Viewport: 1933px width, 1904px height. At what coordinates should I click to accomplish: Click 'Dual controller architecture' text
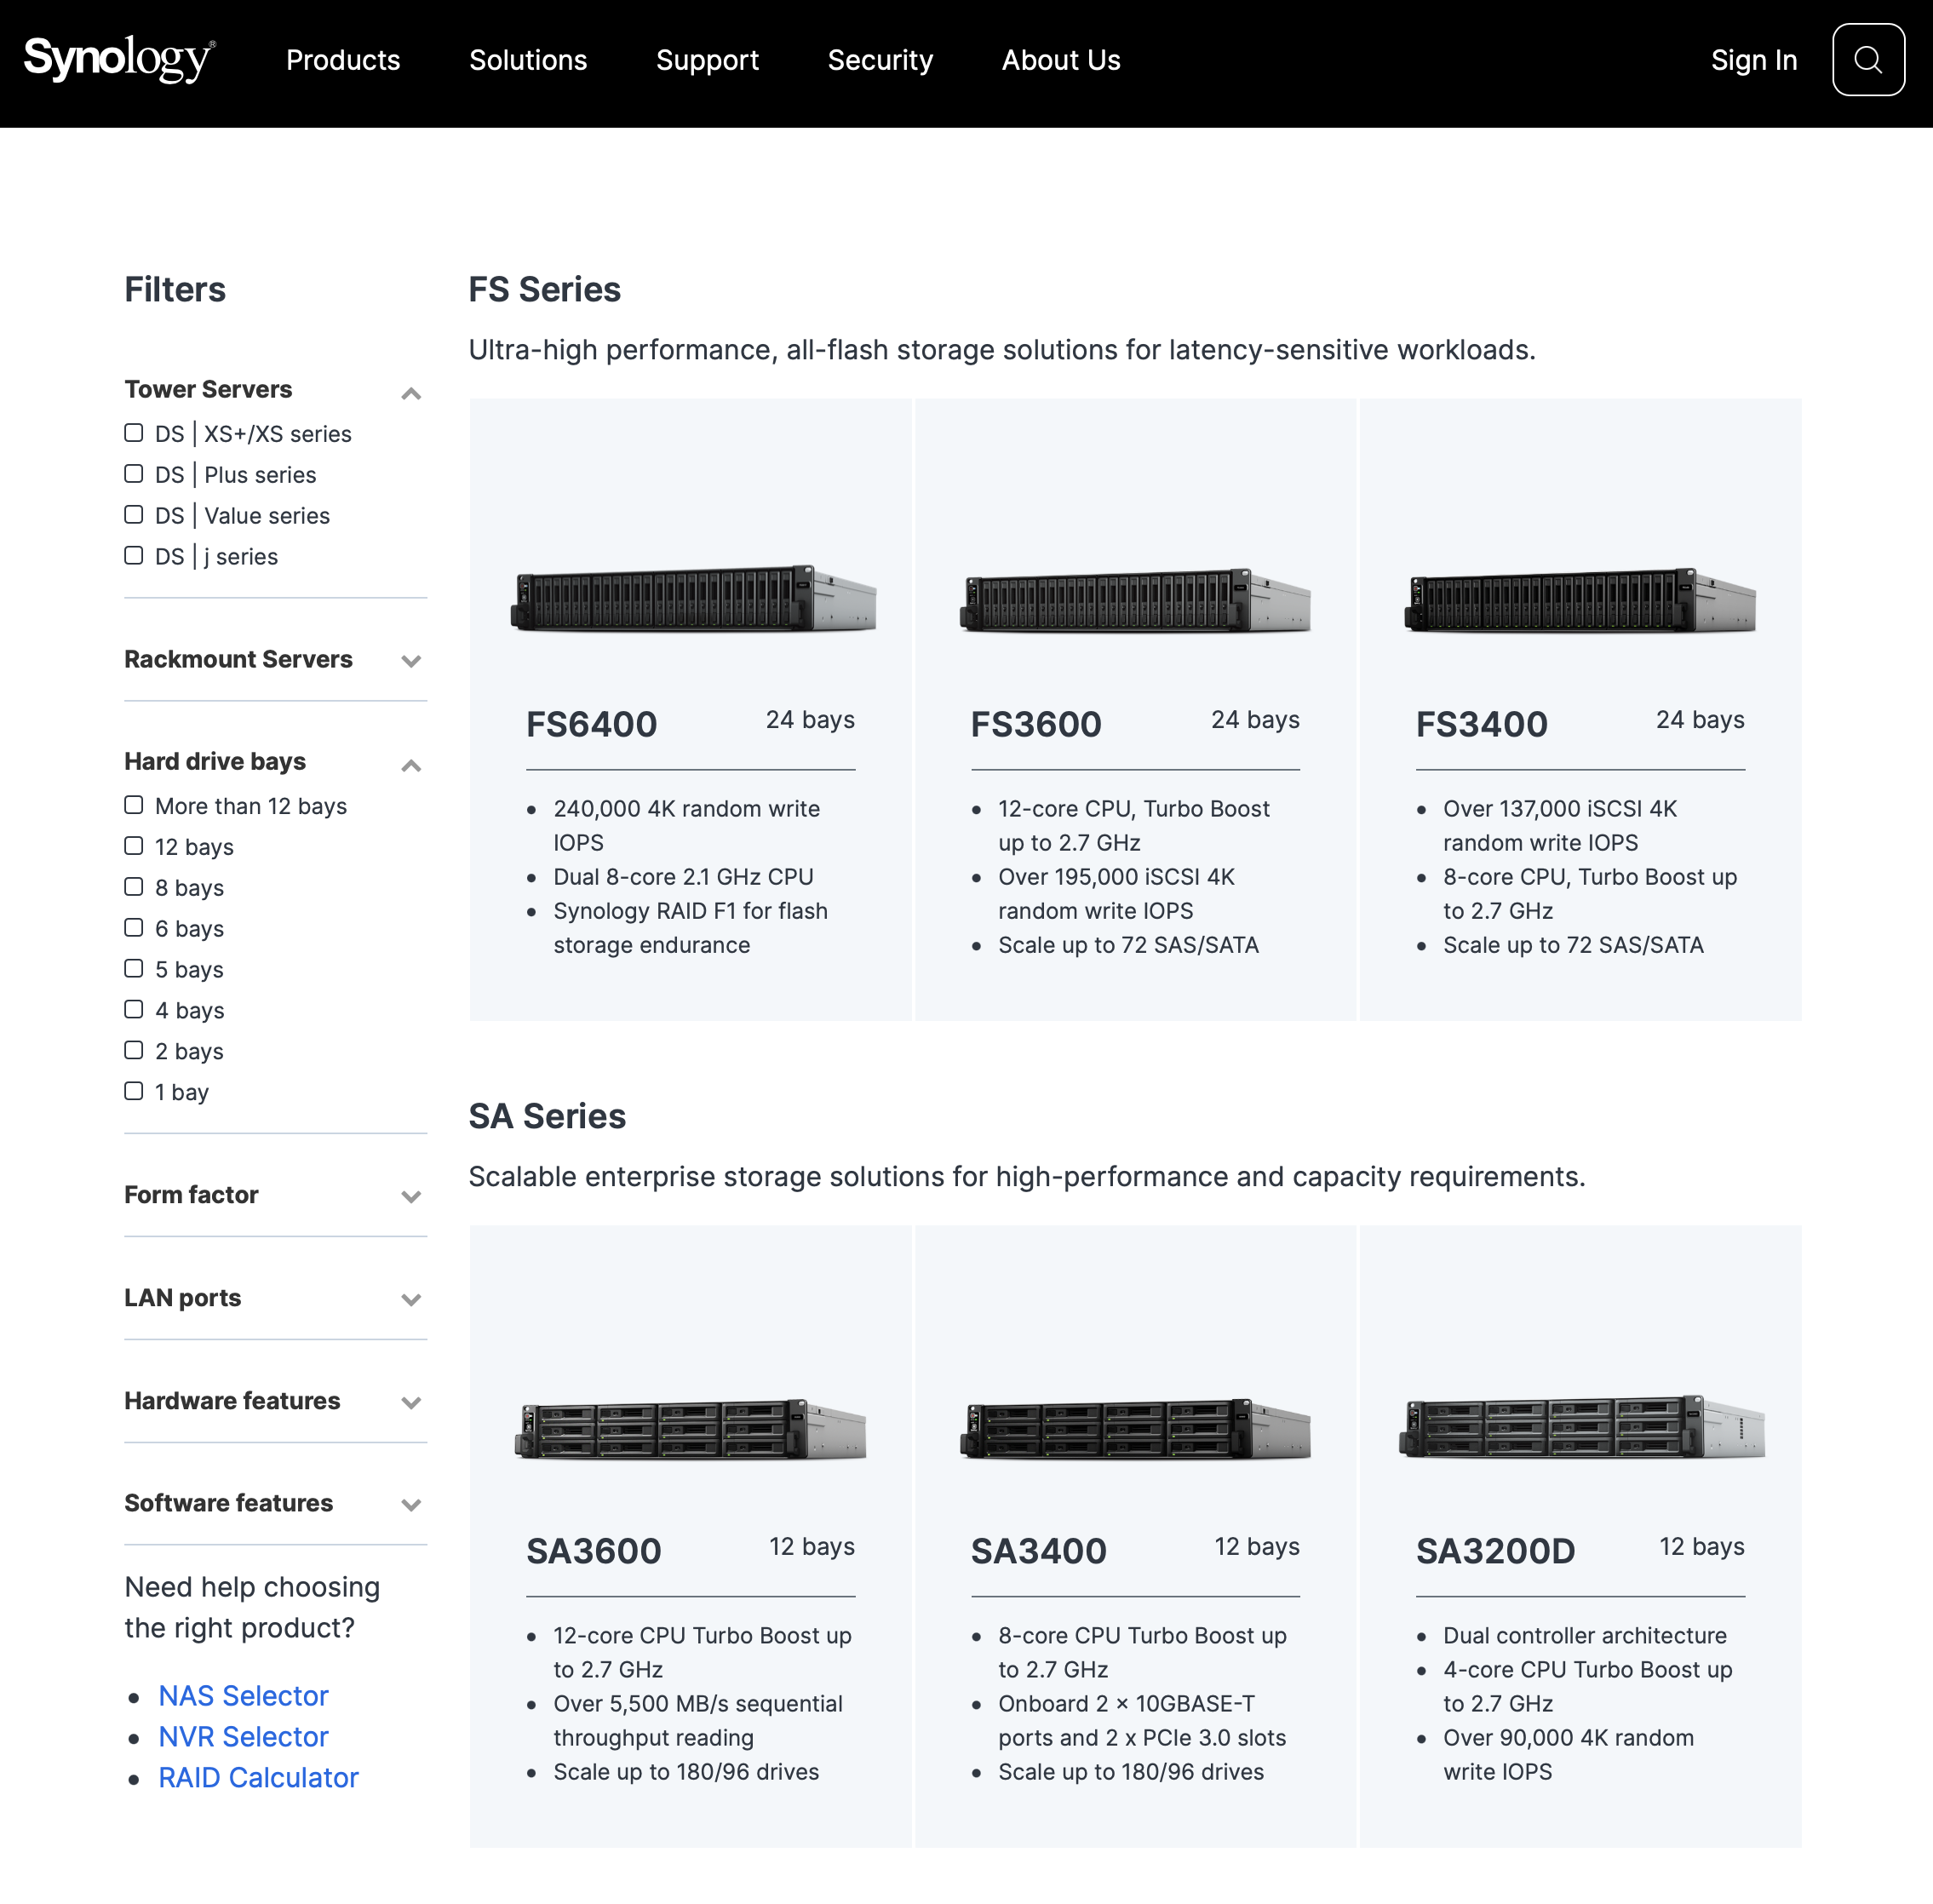1585,1636
